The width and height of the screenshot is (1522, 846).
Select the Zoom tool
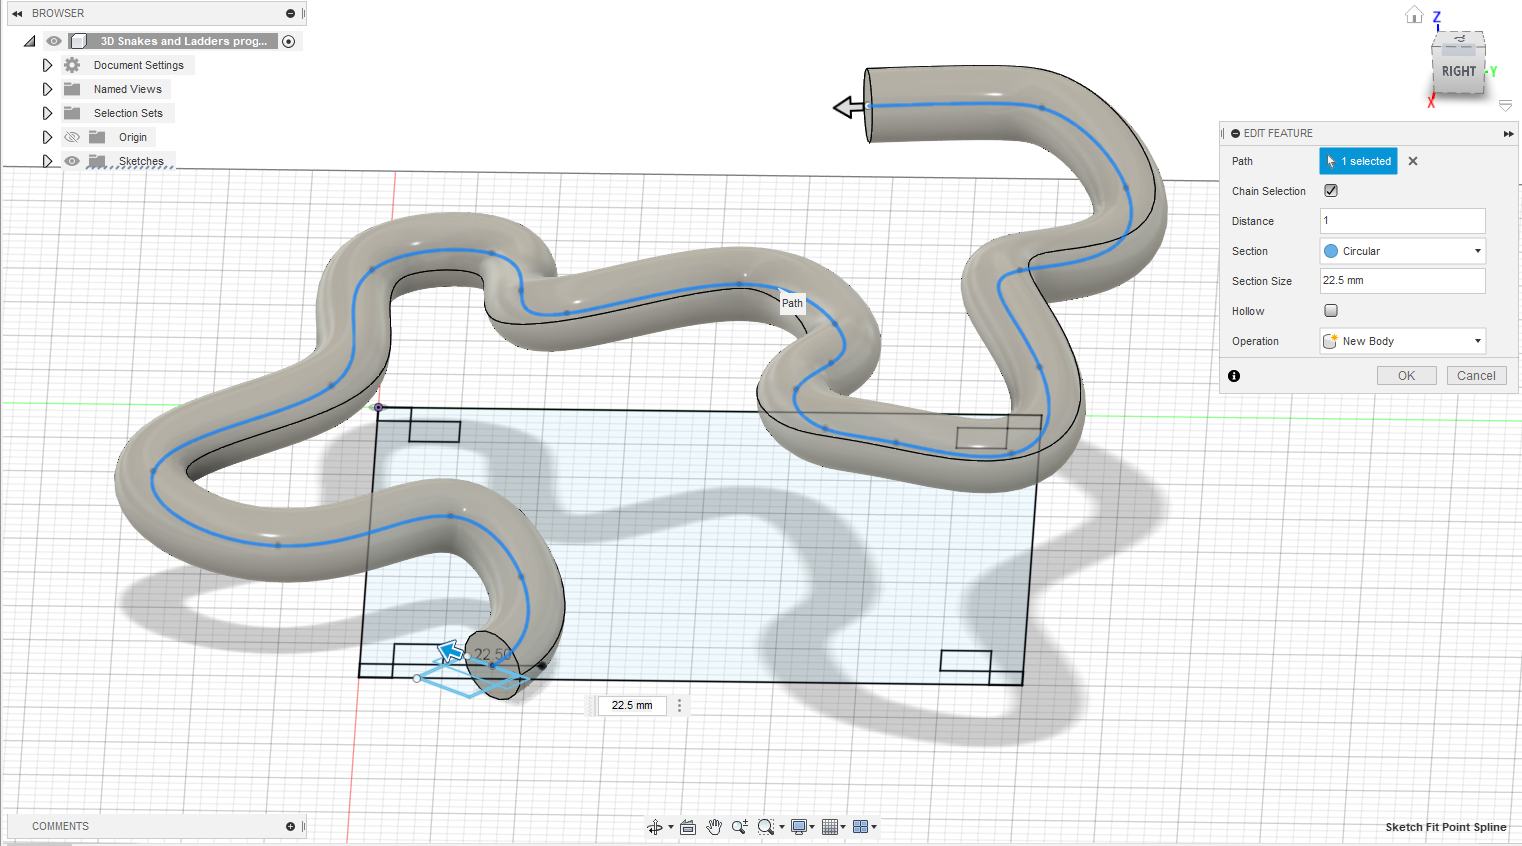740,826
